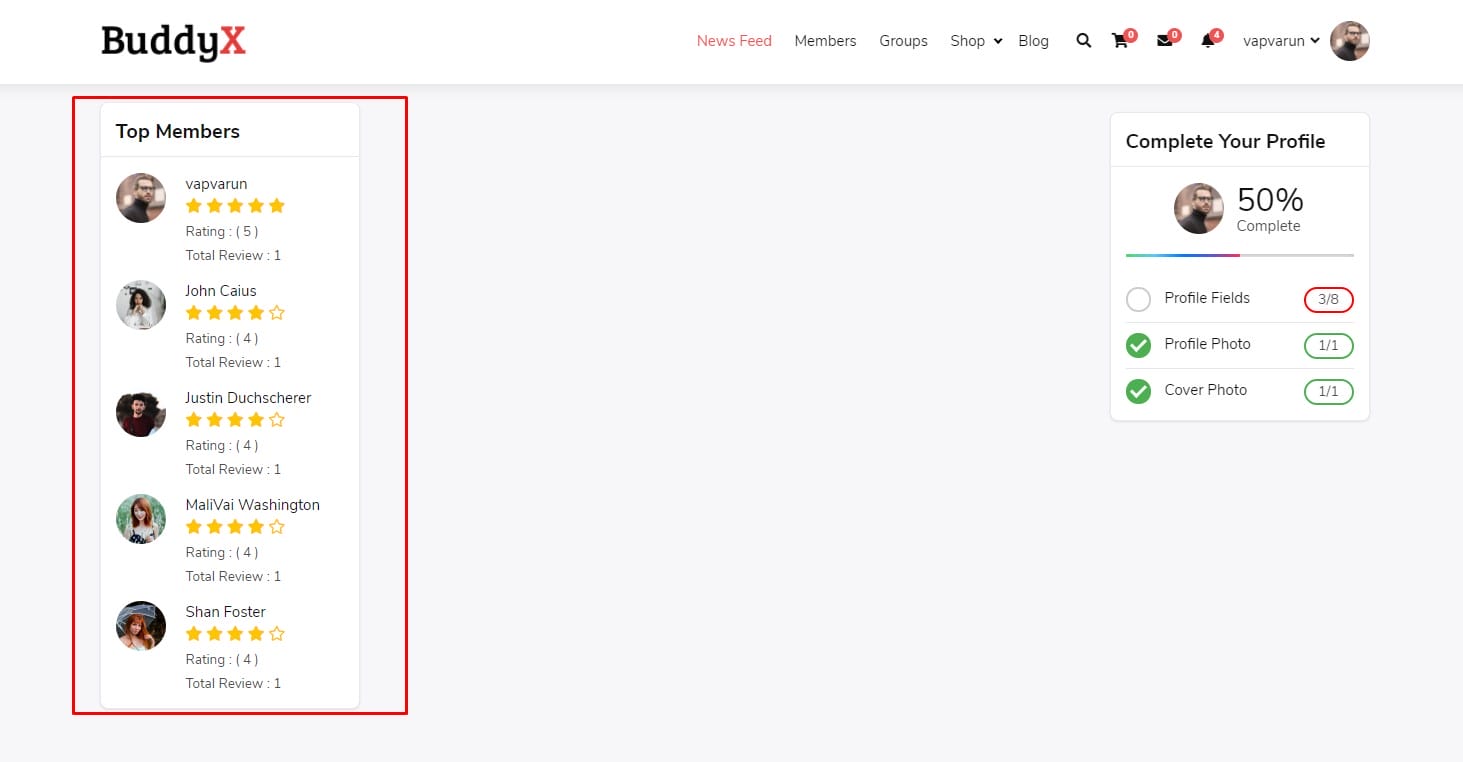Click the green Profile Photo checkmark
1463x762 pixels.
[x=1138, y=345]
